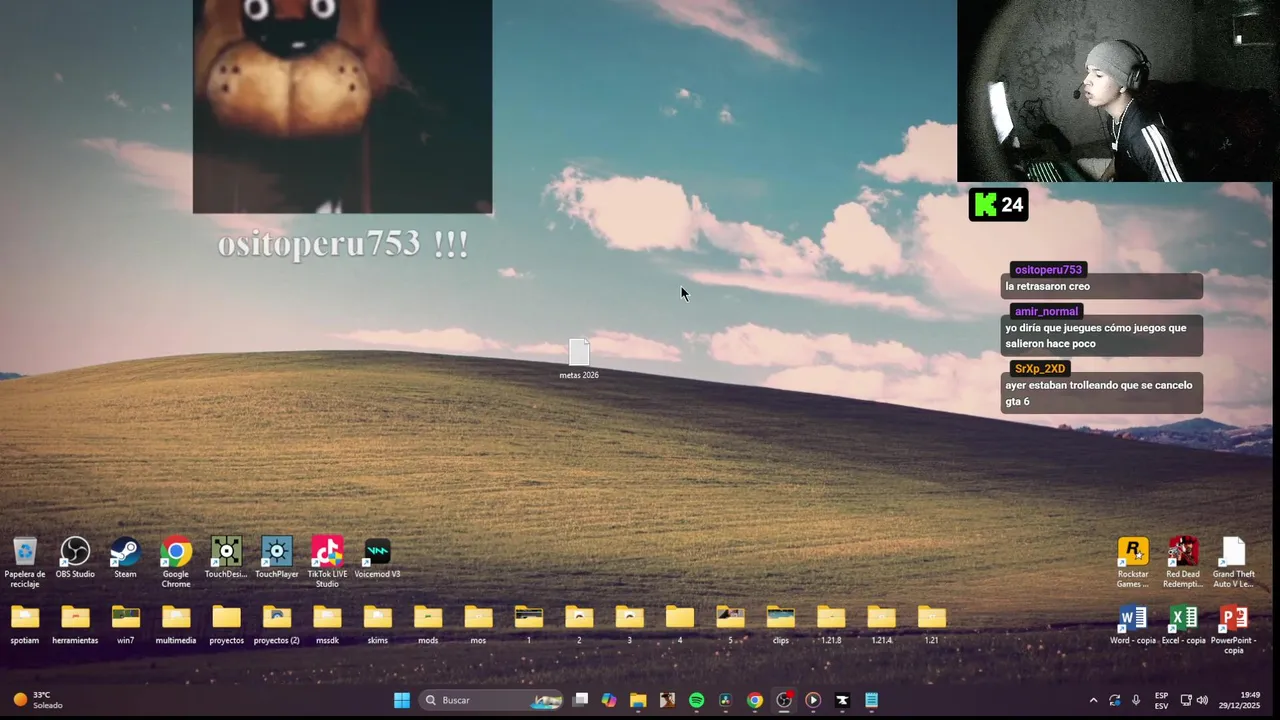Select the proyectos (2) folder

tap(277, 625)
